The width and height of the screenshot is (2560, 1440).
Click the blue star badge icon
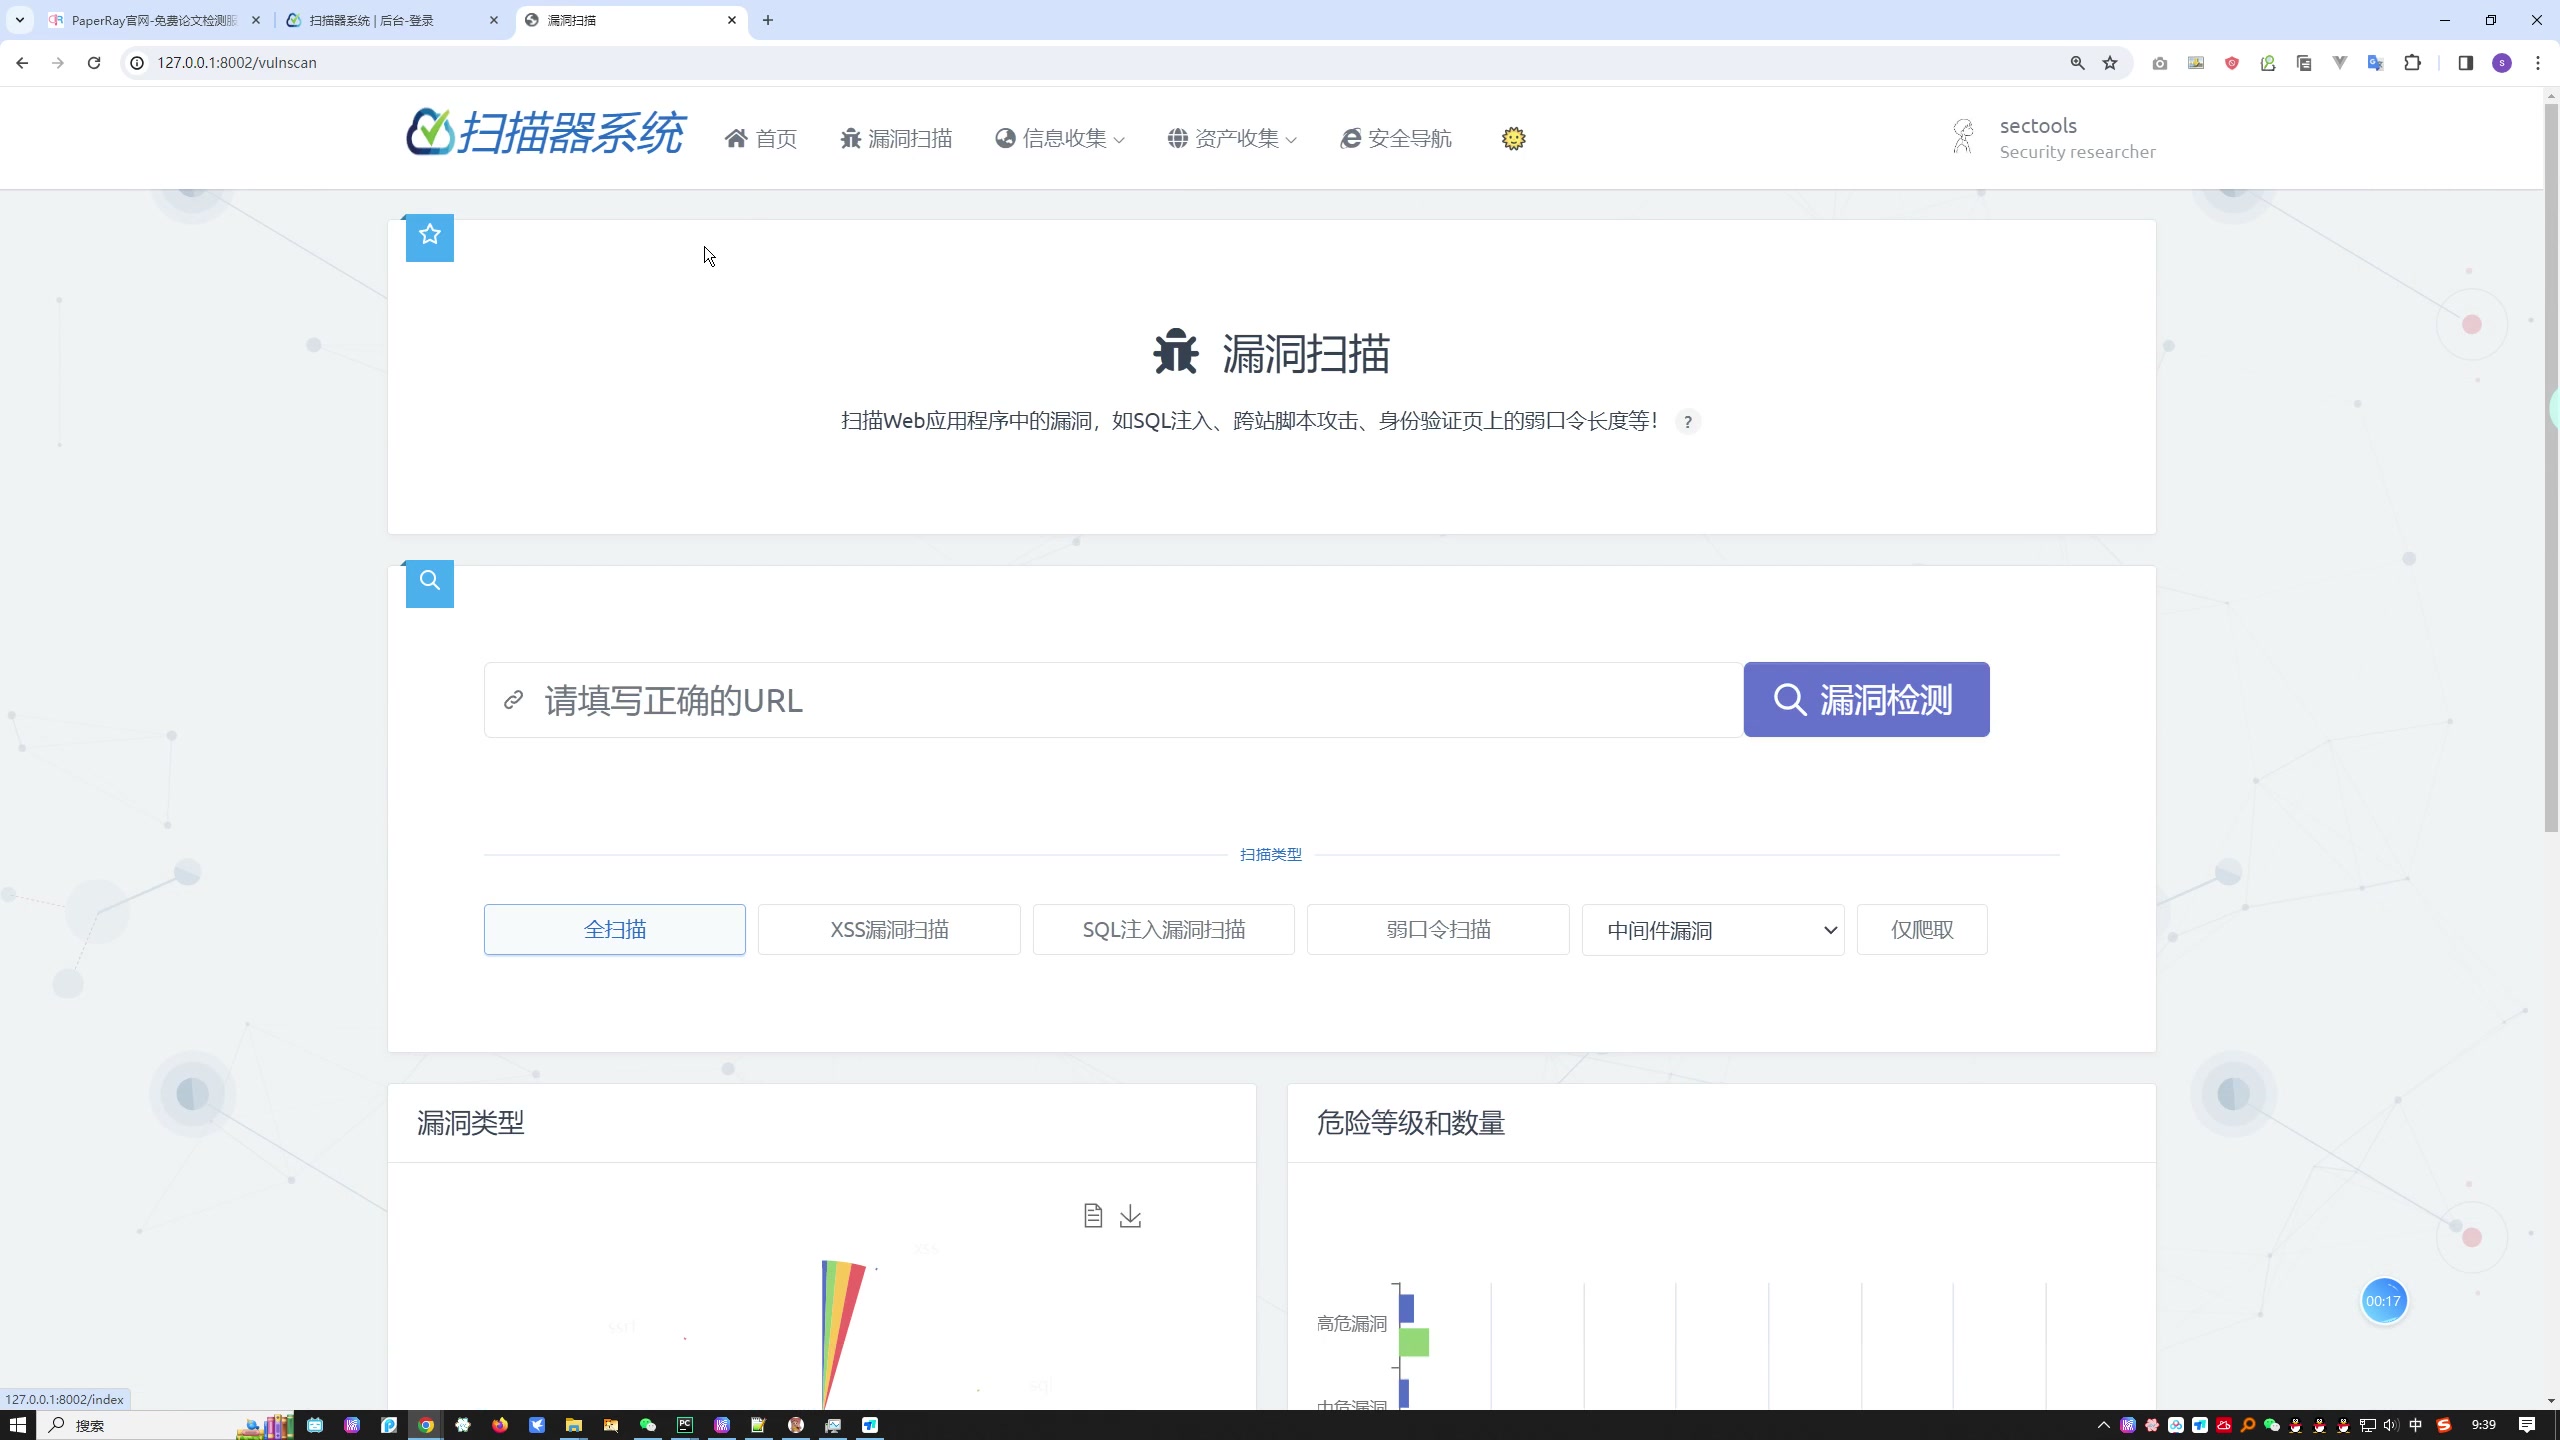click(430, 236)
